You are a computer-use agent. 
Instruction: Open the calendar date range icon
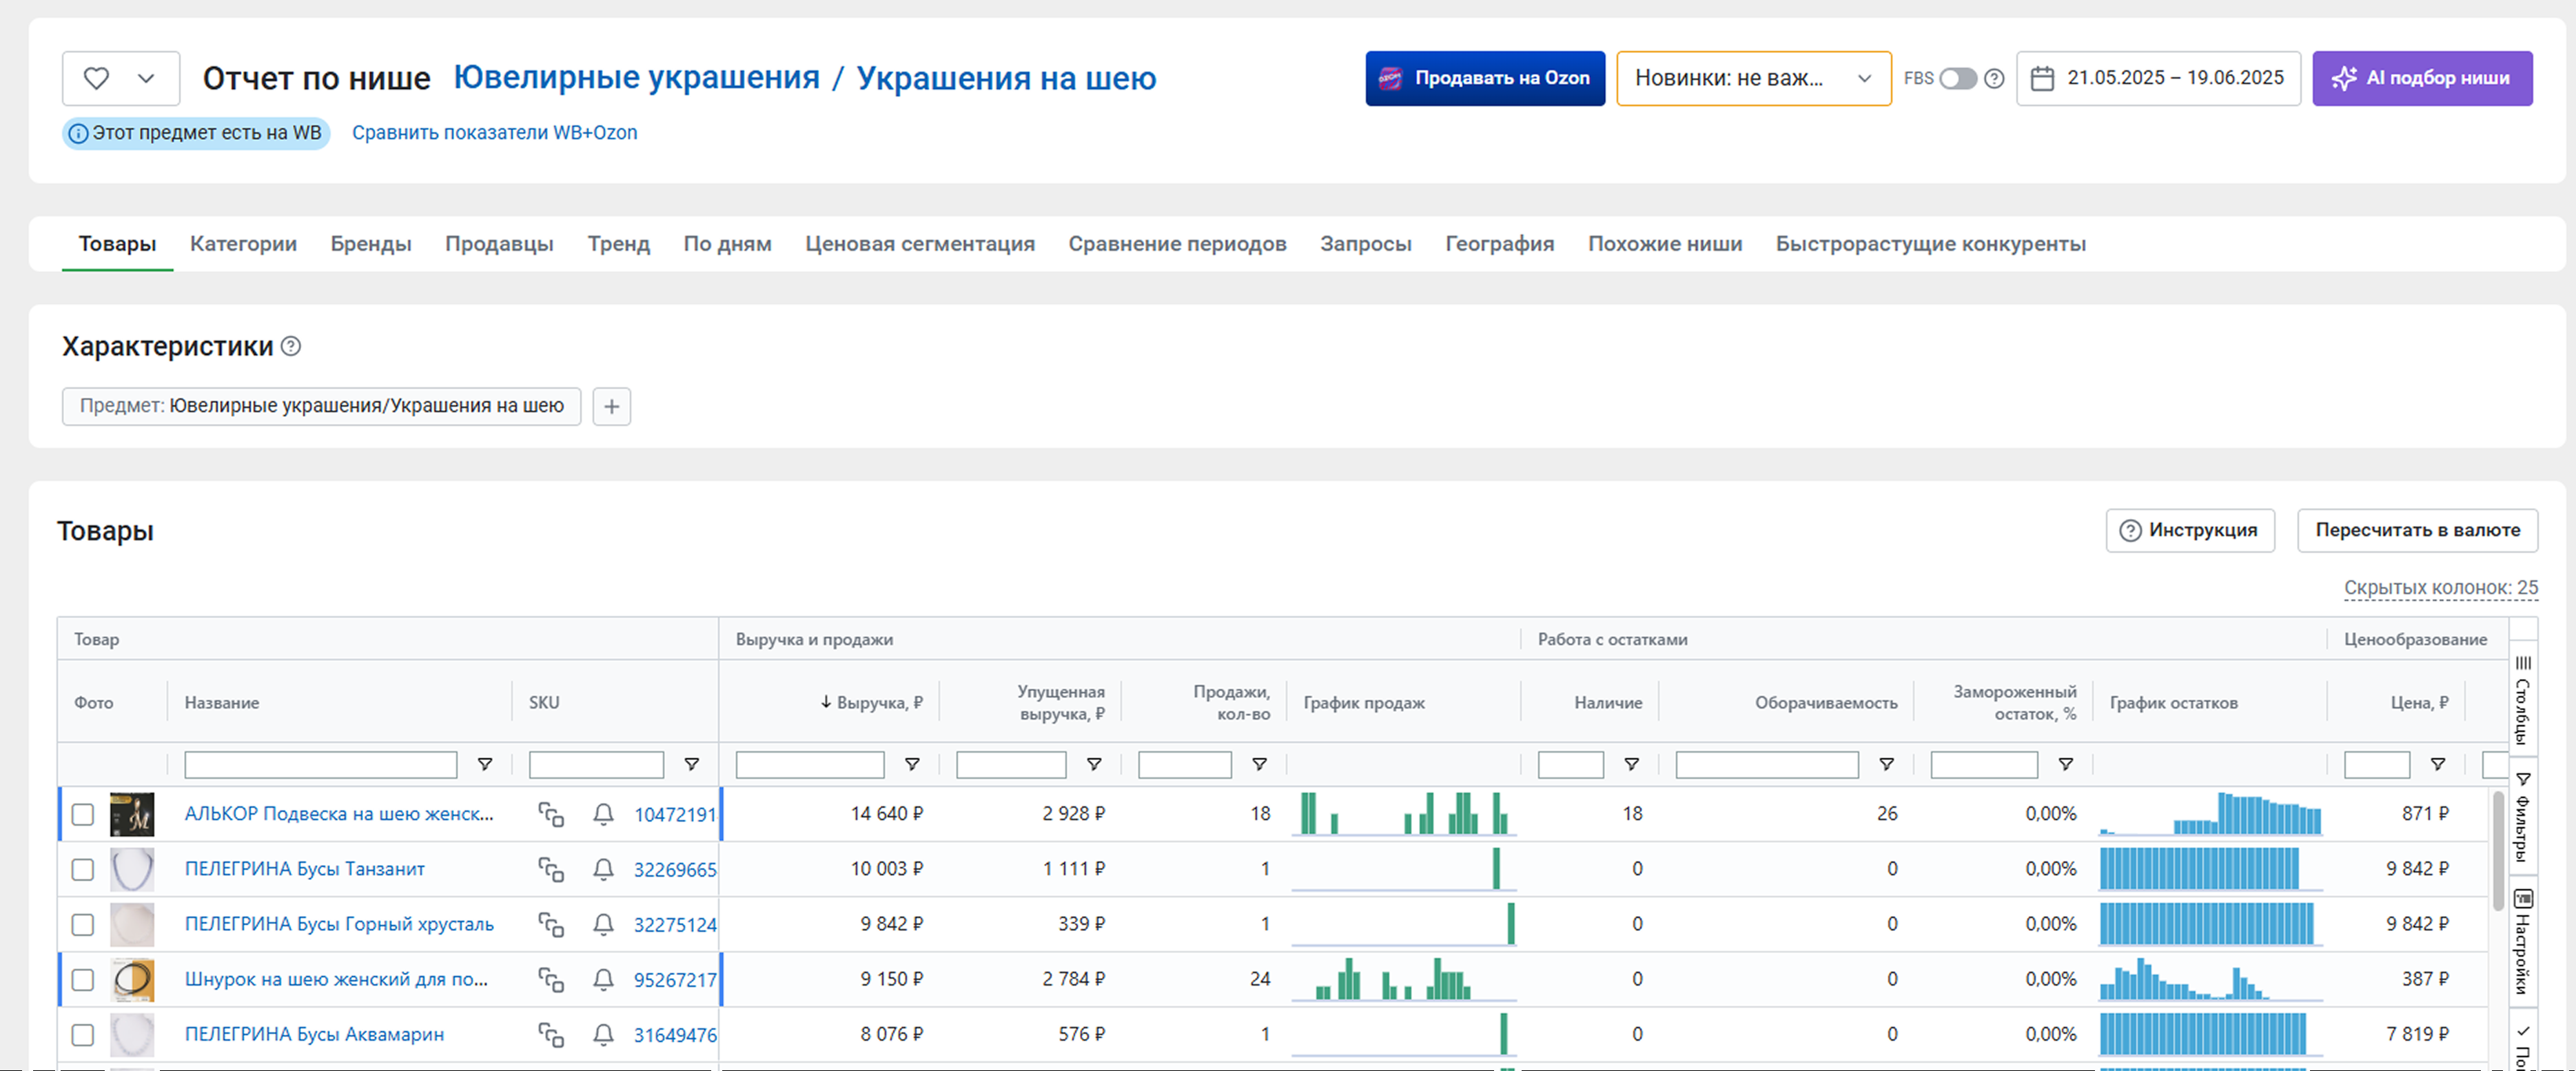click(2043, 78)
